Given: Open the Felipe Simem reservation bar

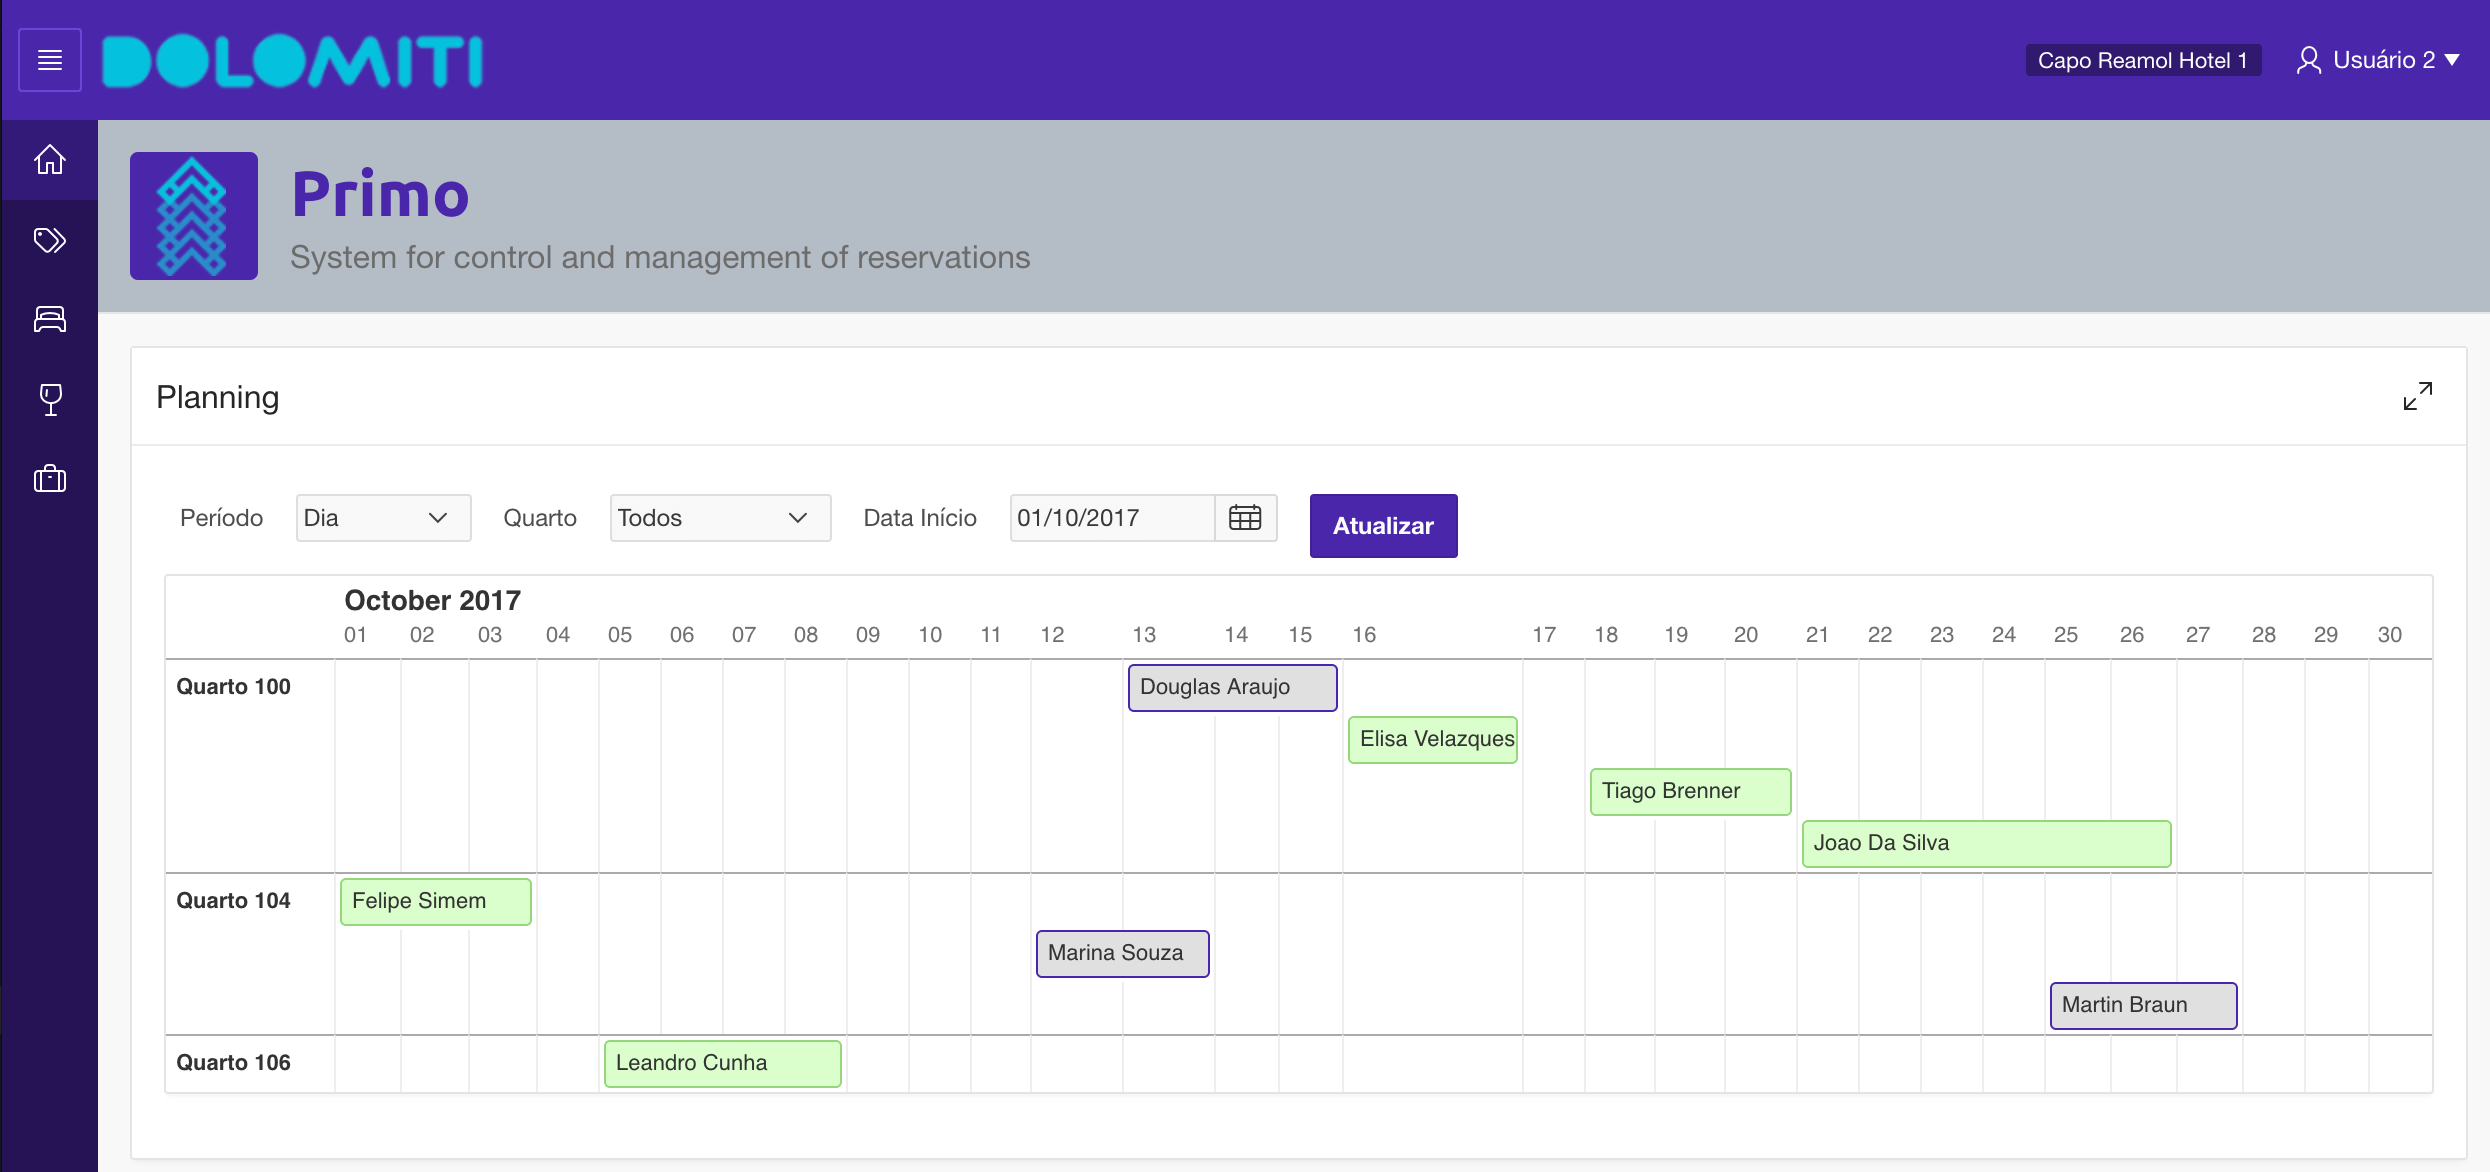Looking at the screenshot, I should click(435, 901).
